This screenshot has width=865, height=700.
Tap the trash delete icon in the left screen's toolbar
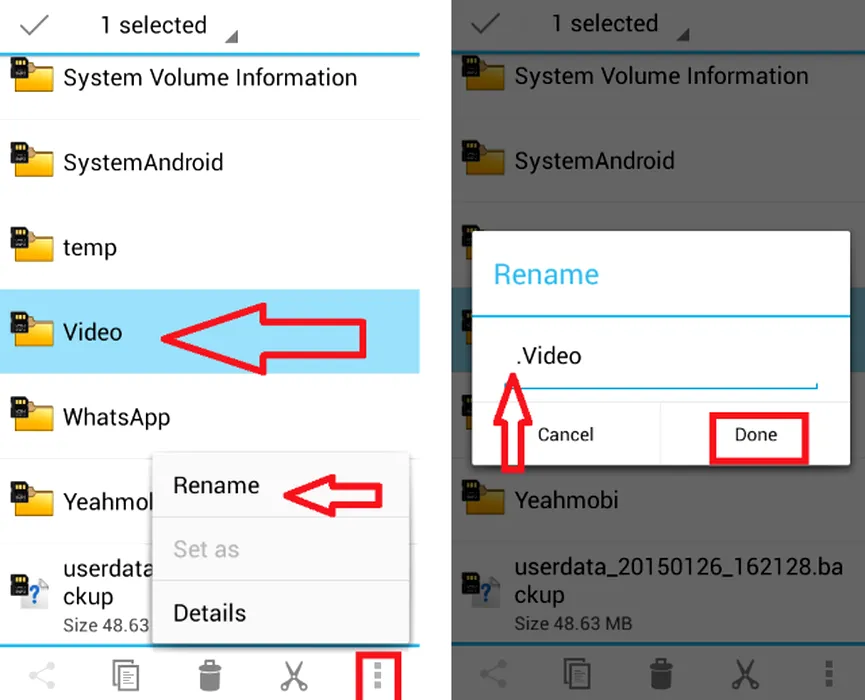pos(209,675)
